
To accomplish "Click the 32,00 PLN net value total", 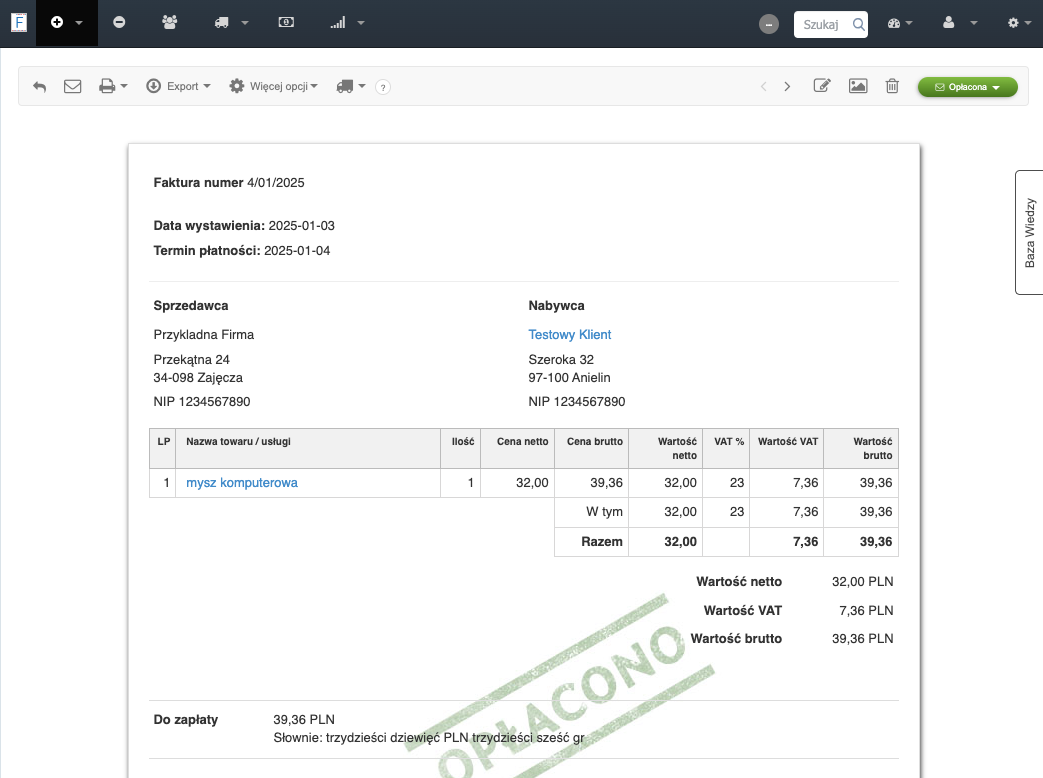I will point(862,582).
